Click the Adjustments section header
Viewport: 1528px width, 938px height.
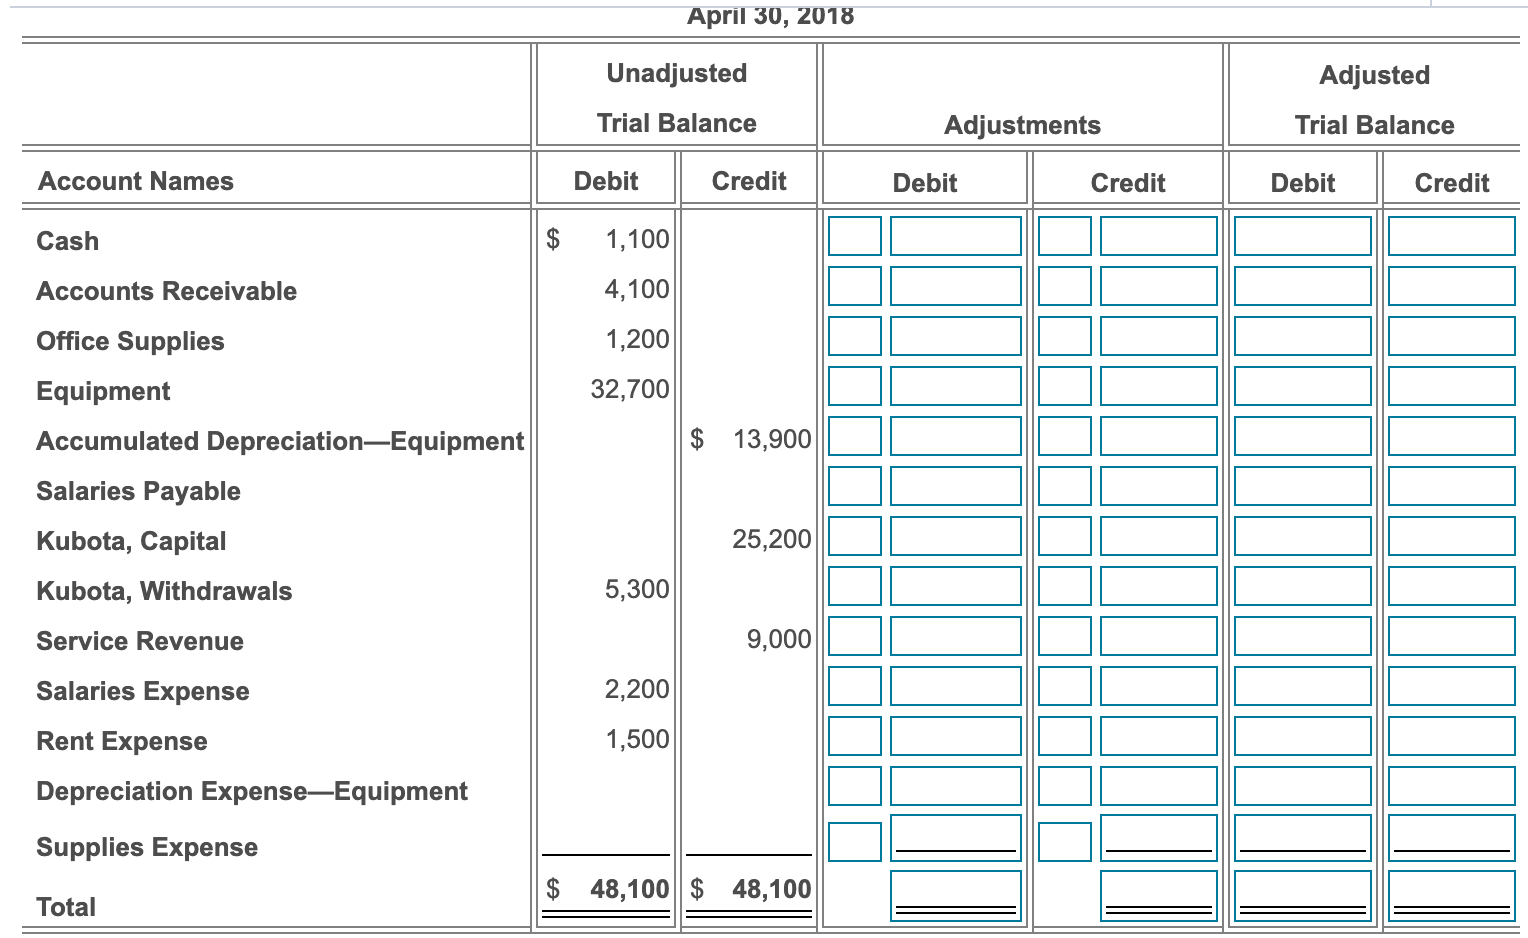point(1022,125)
